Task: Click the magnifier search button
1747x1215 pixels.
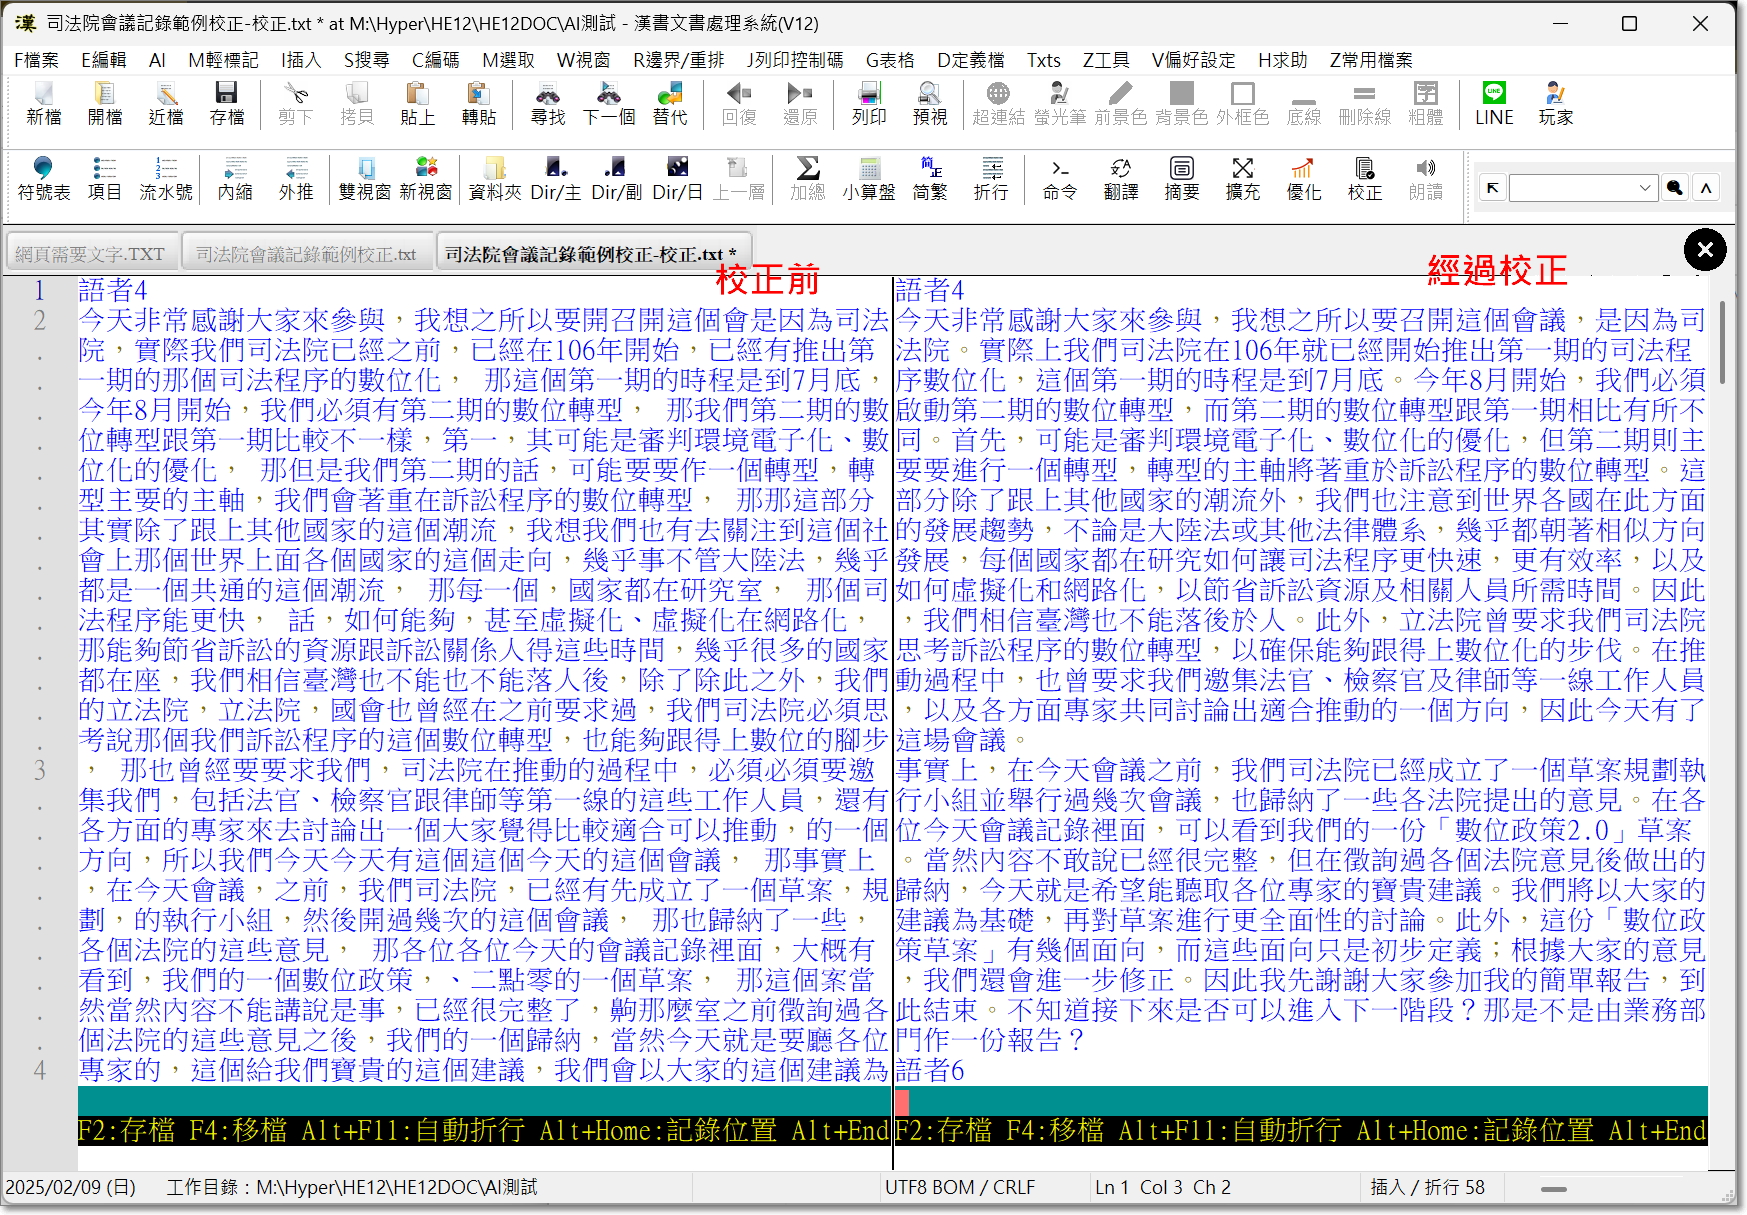Action: (x=1675, y=187)
